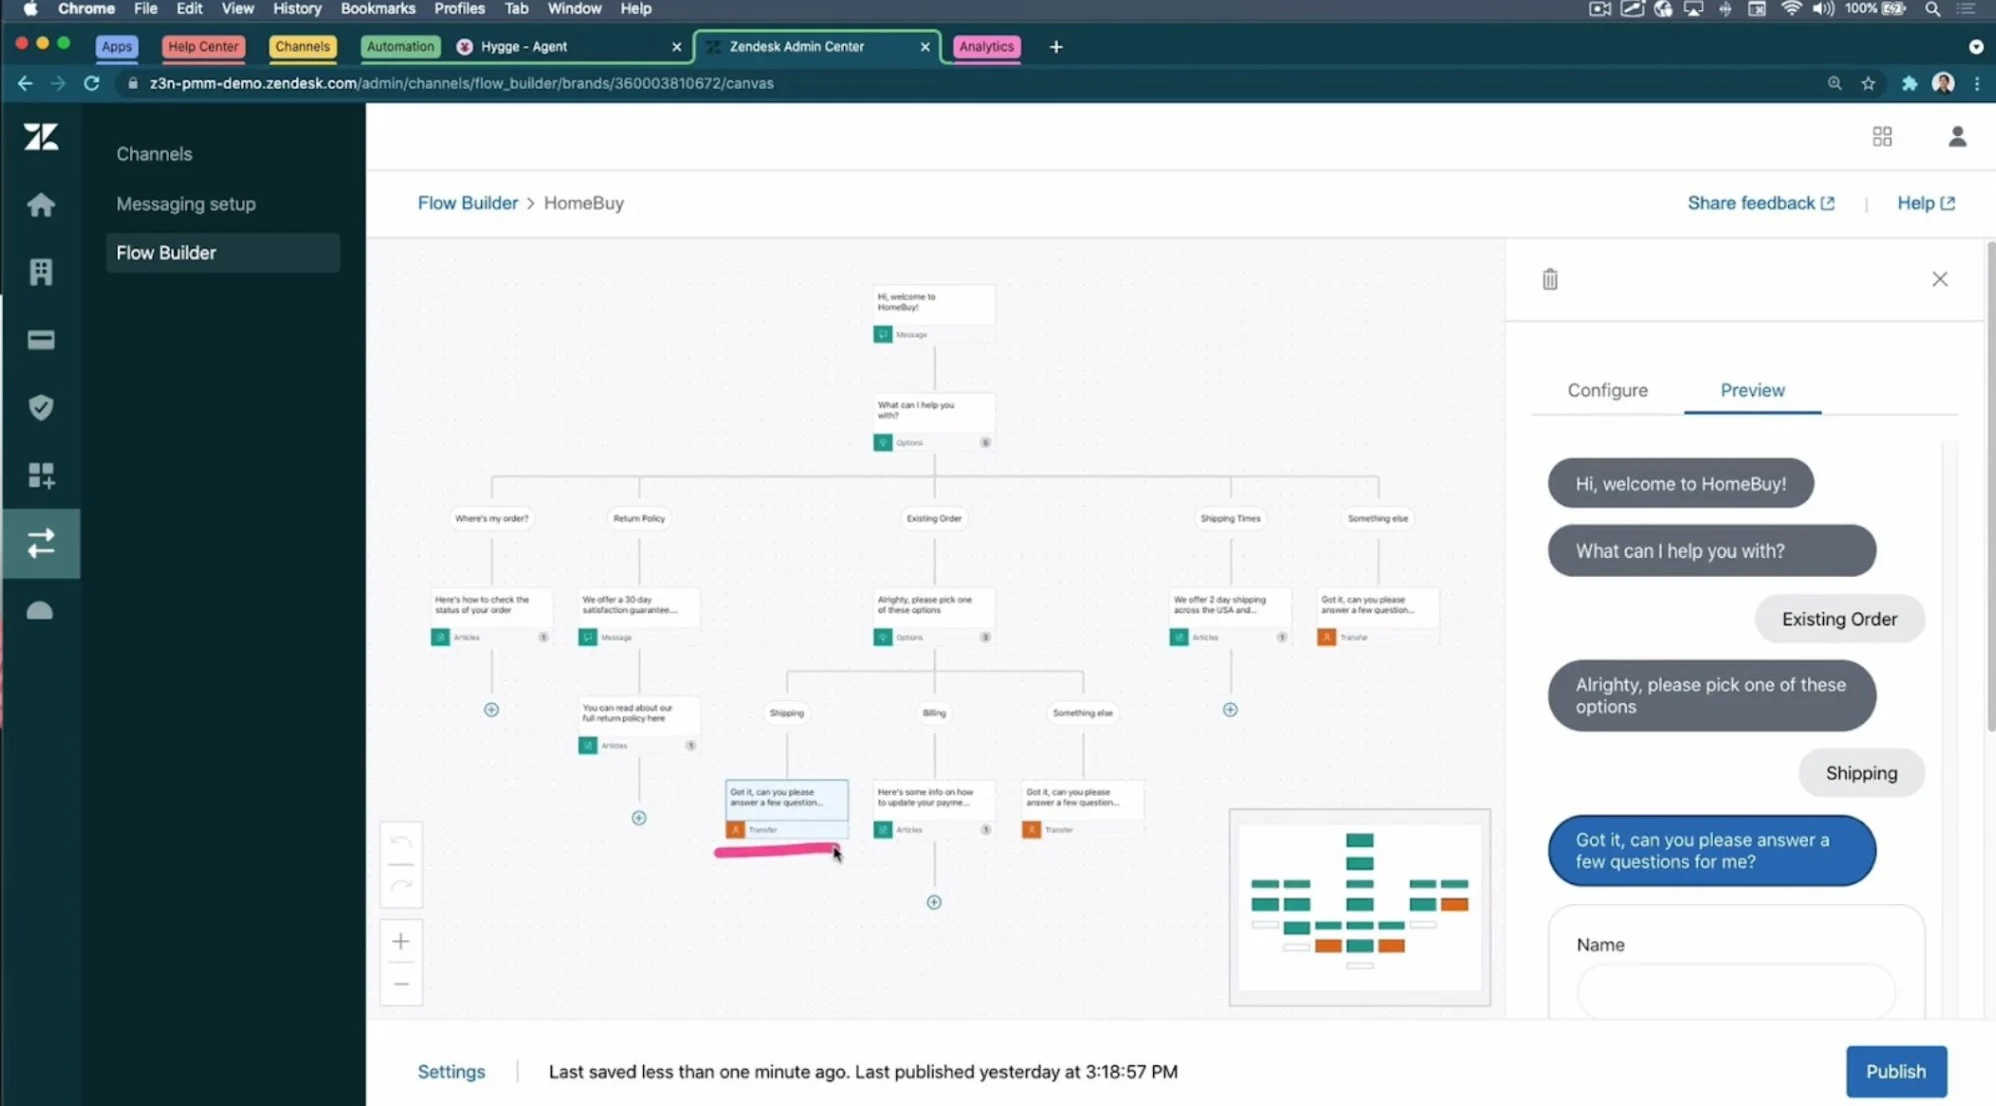Toggle the circular expand node bottom-center
The height and width of the screenshot is (1106, 1996).
click(x=934, y=902)
